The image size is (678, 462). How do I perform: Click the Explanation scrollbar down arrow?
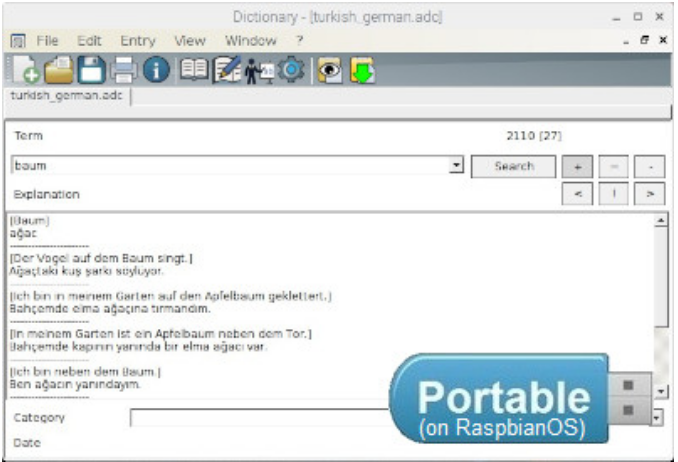661,392
